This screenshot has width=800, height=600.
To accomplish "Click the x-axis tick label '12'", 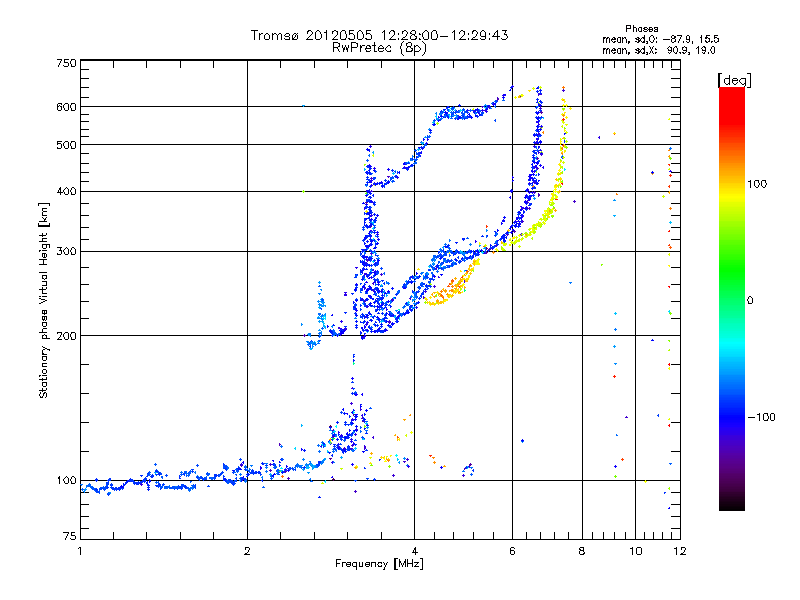I will pyautogui.click(x=680, y=551).
